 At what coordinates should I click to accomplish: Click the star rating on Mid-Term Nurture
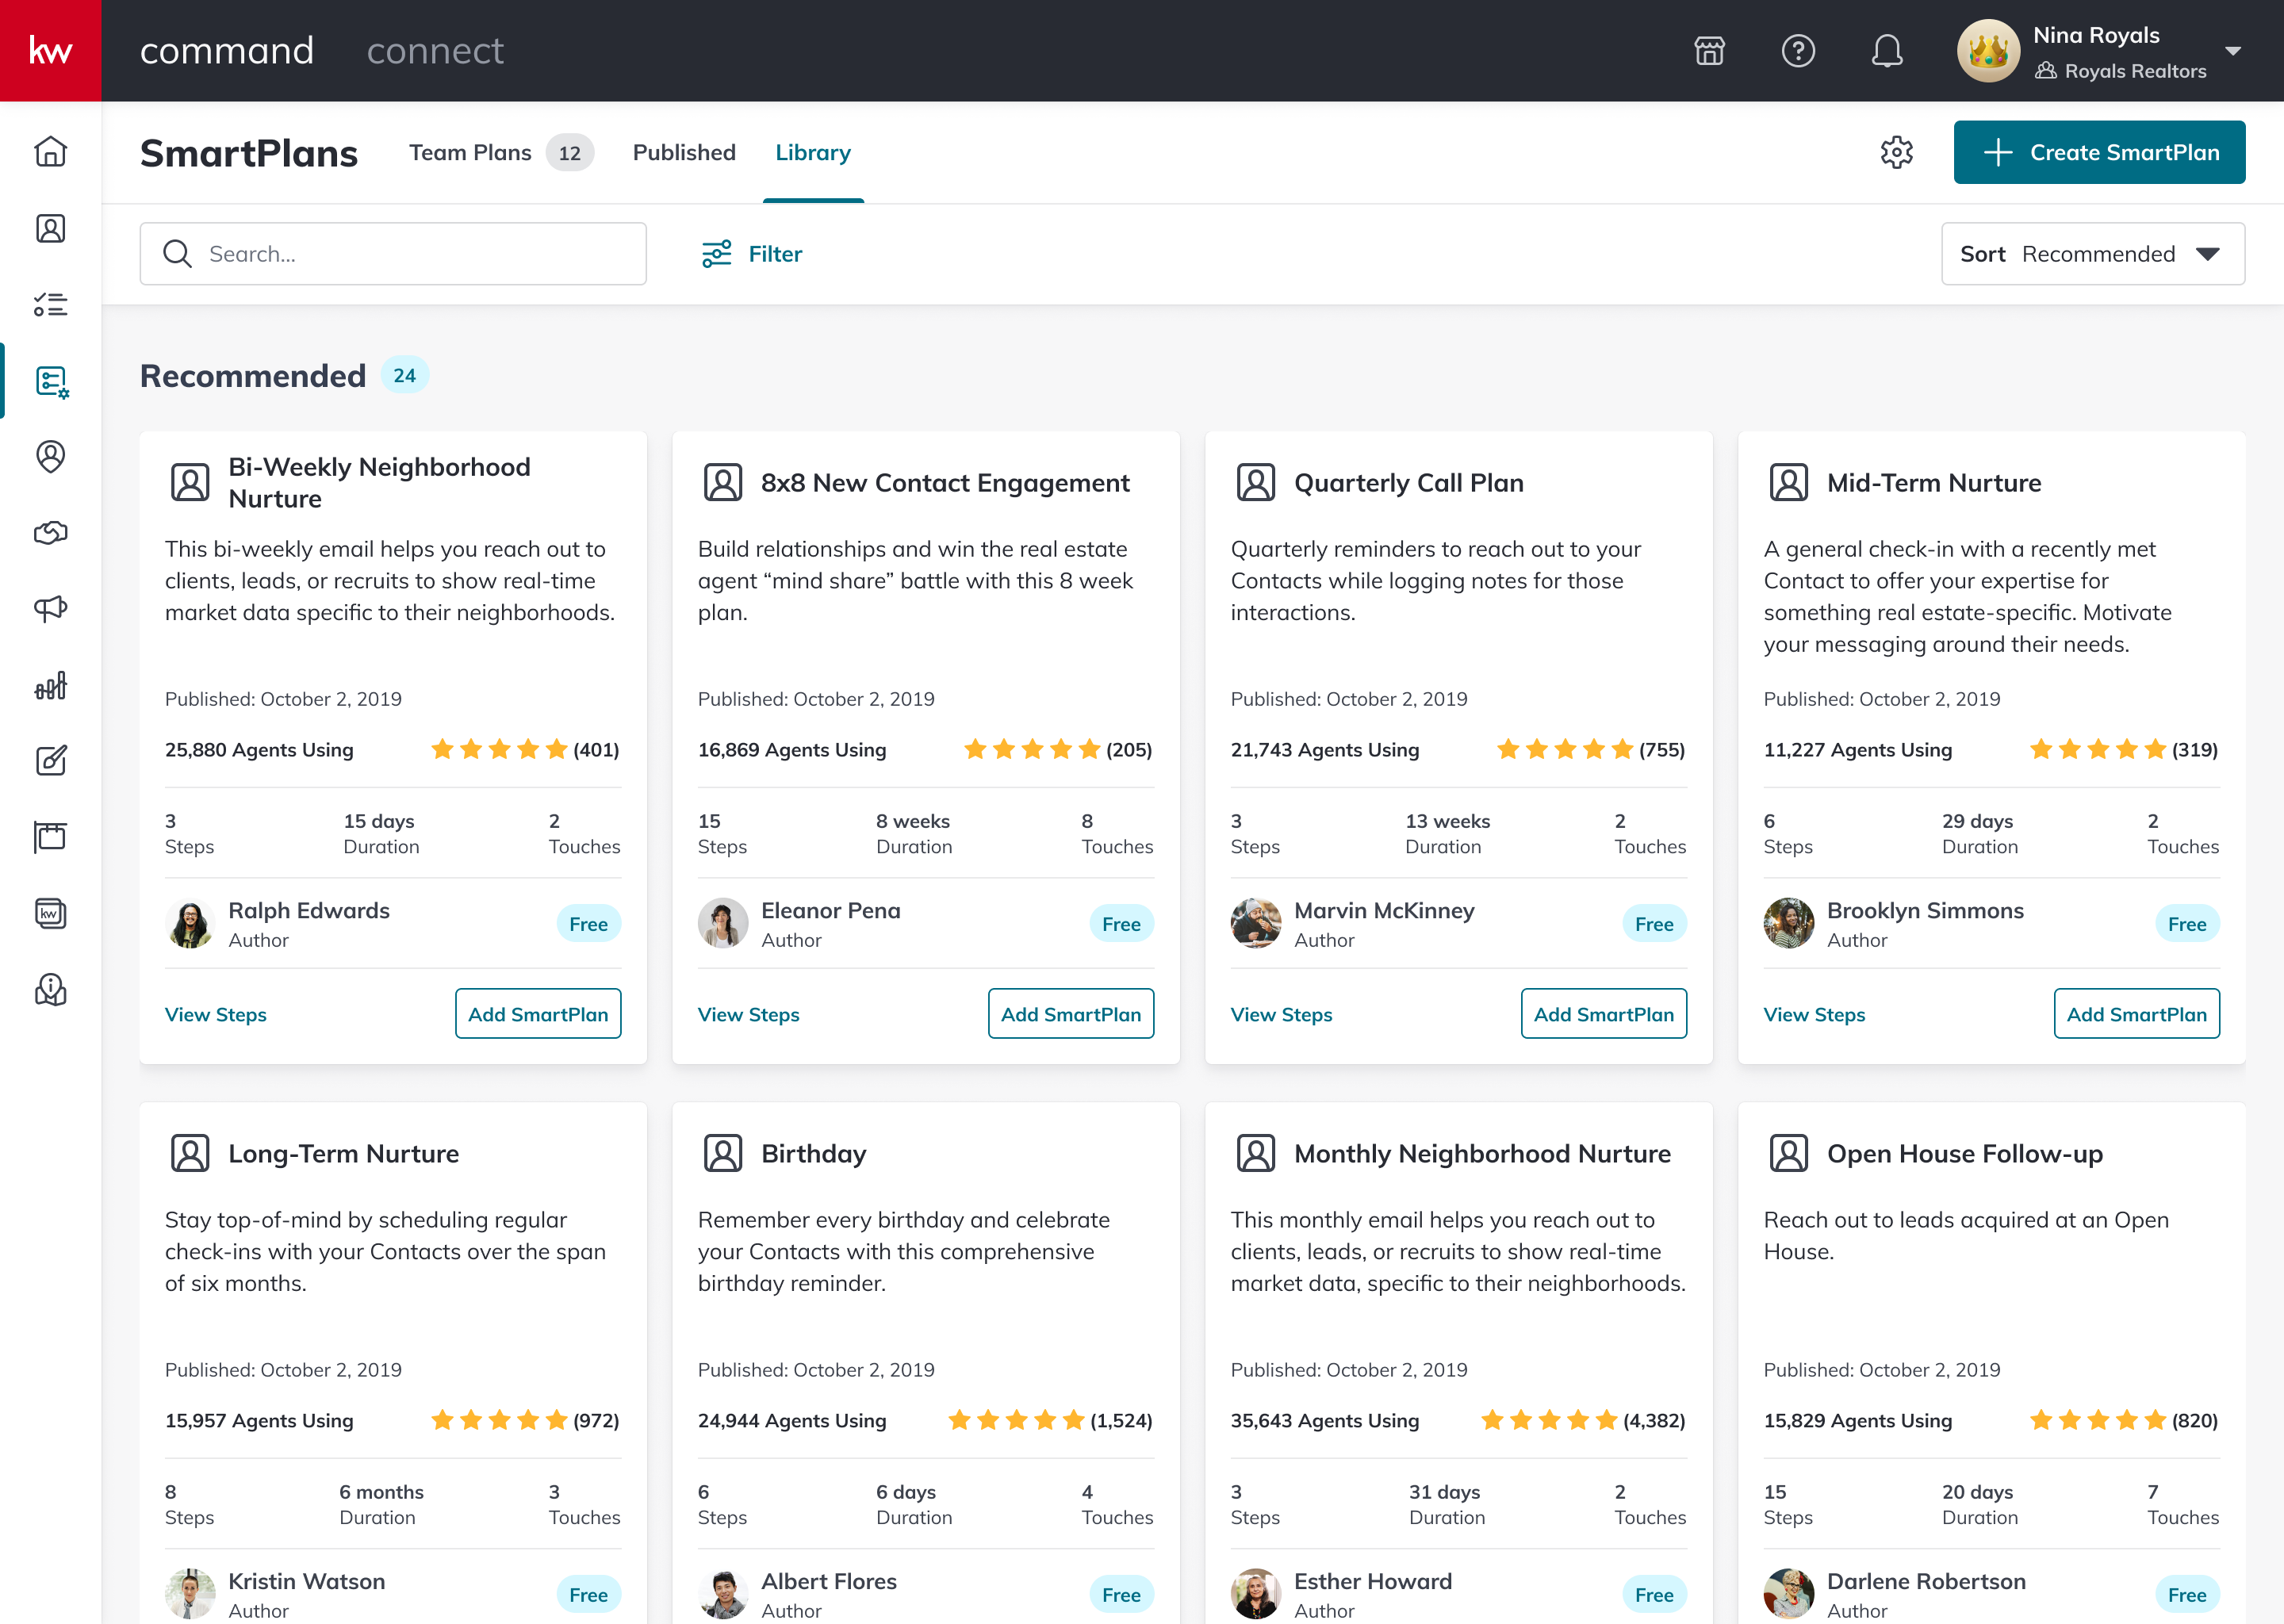[2097, 750]
